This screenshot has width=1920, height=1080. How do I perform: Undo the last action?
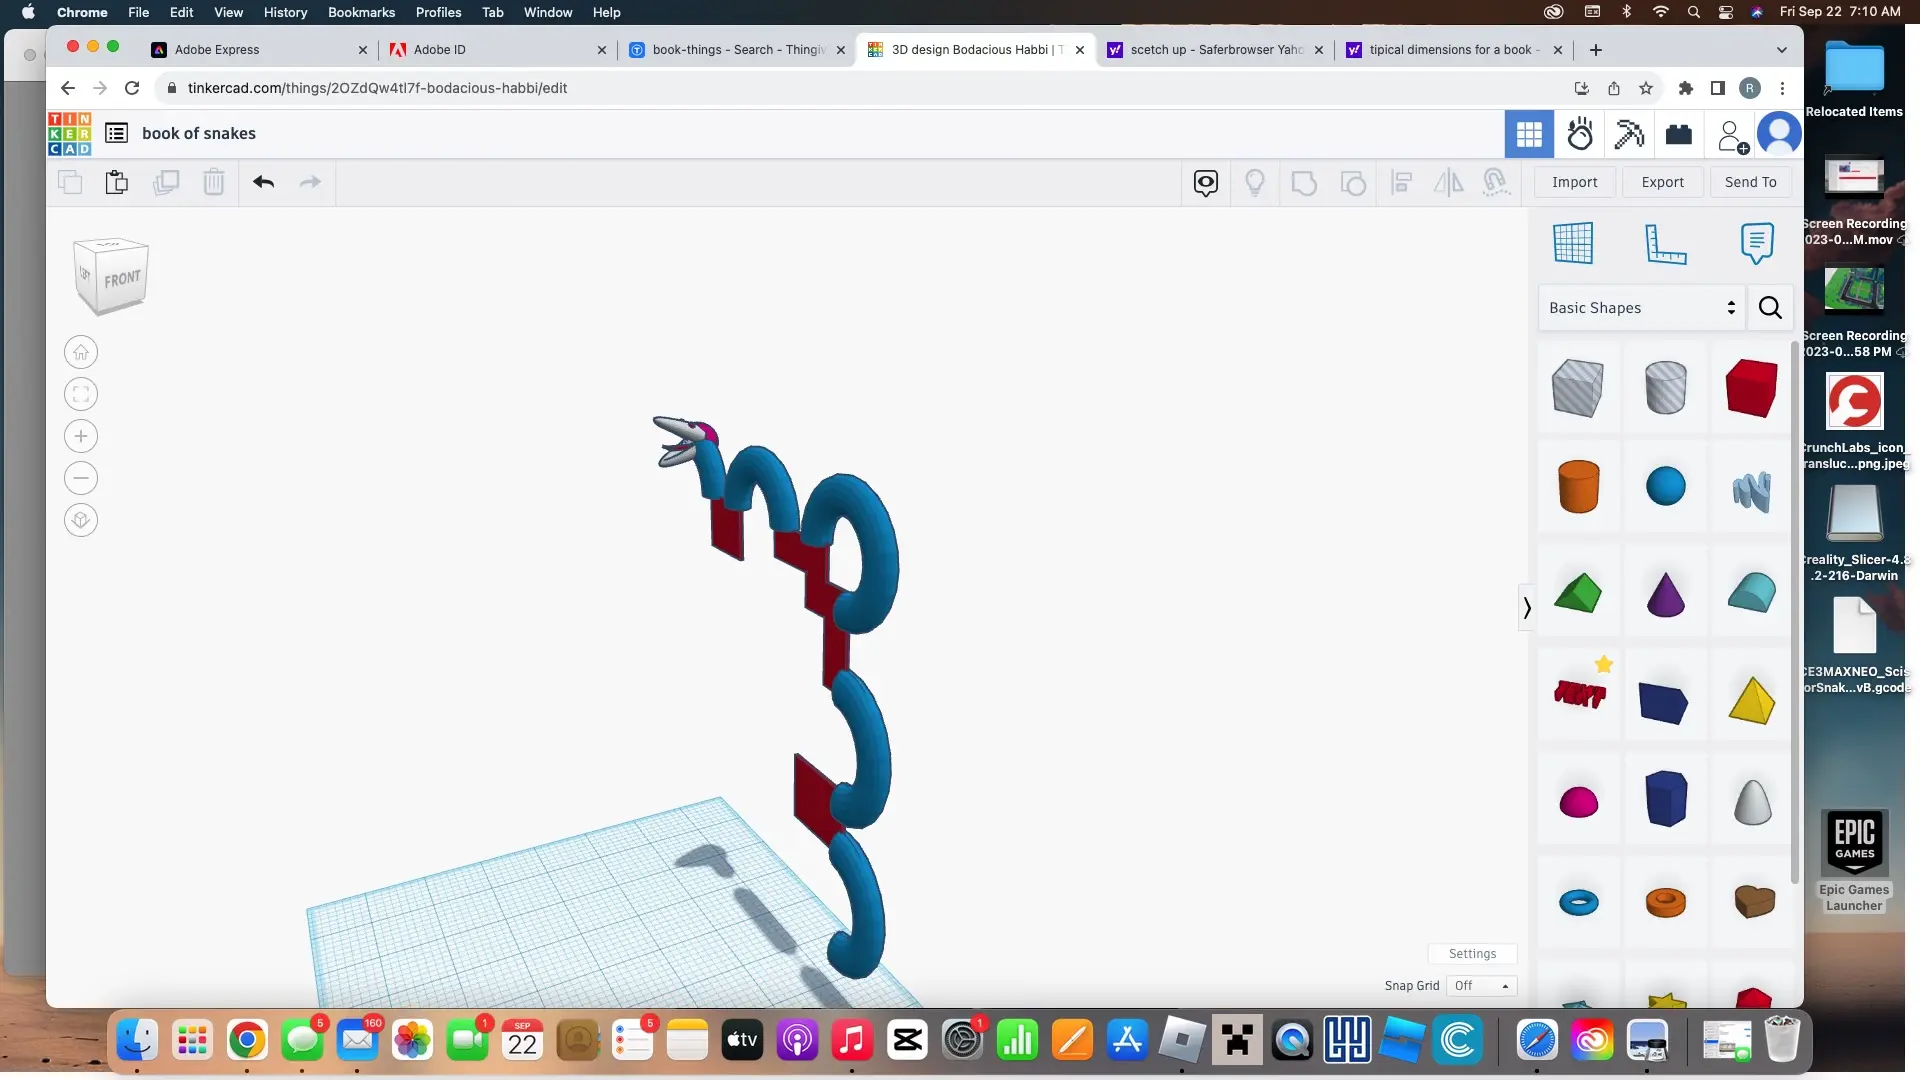tap(264, 182)
